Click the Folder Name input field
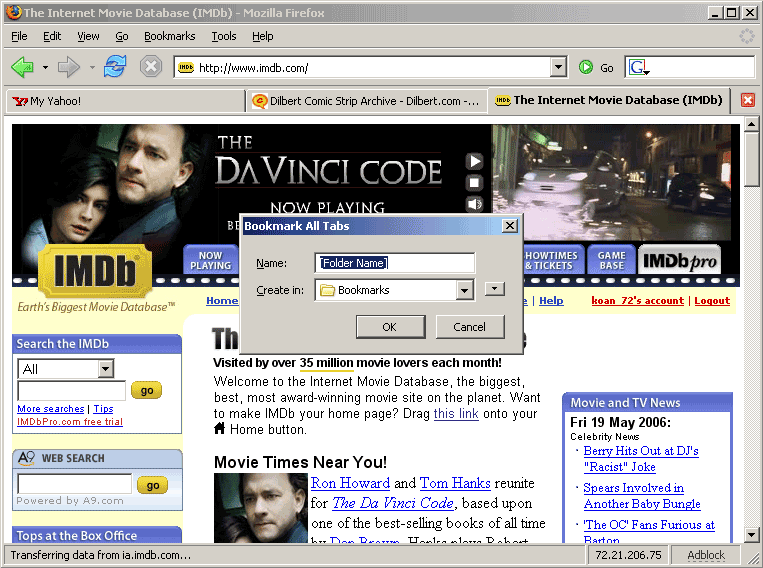763x568 pixels. coord(395,263)
